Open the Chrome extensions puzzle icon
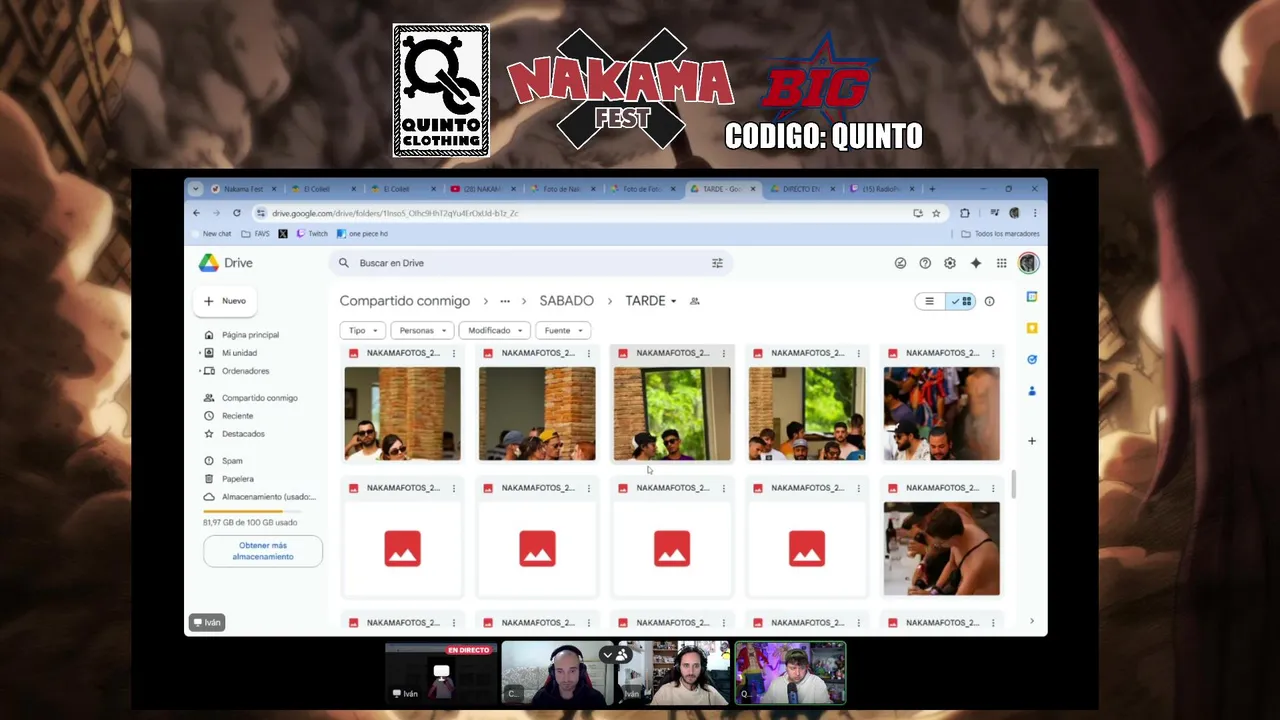The width and height of the screenshot is (1280, 720). pyautogui.click(x=965, y=213)
